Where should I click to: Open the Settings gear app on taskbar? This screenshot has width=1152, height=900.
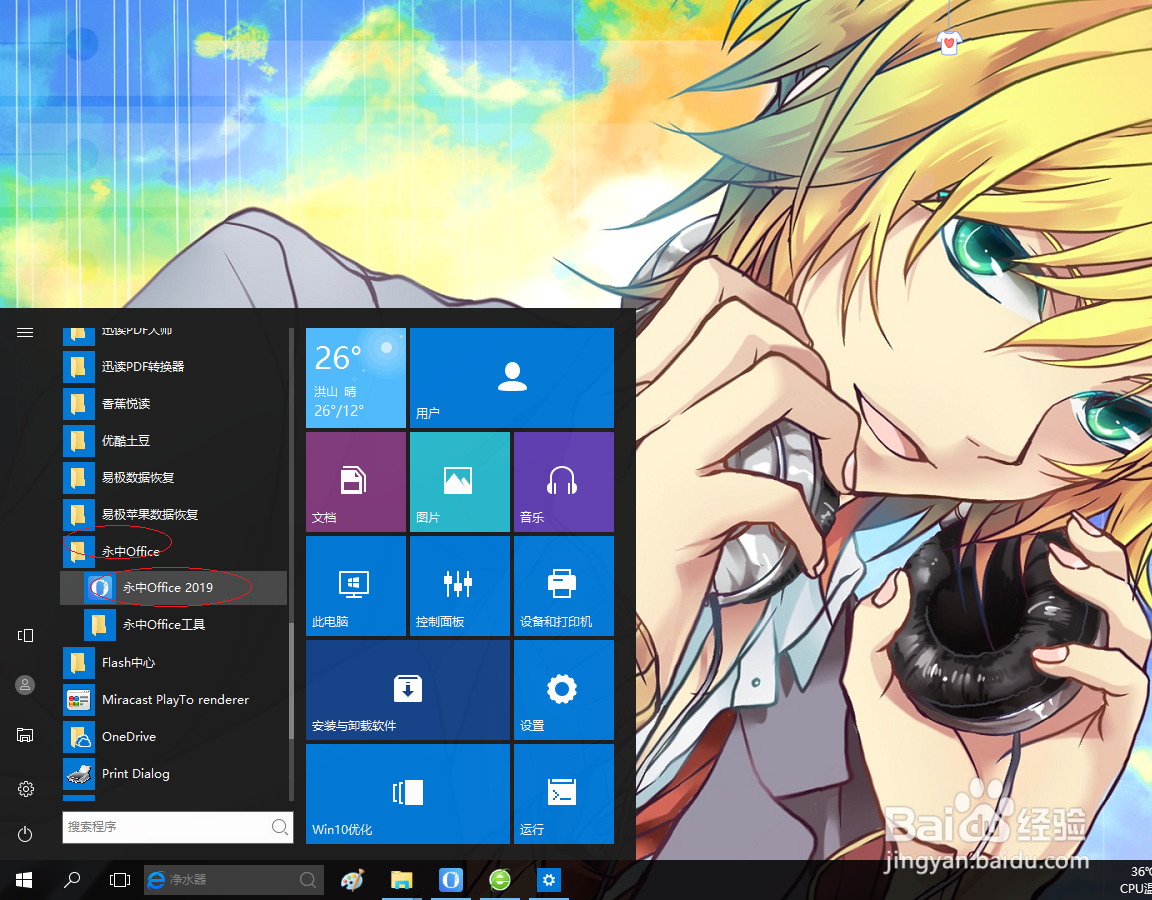point(549,879)
